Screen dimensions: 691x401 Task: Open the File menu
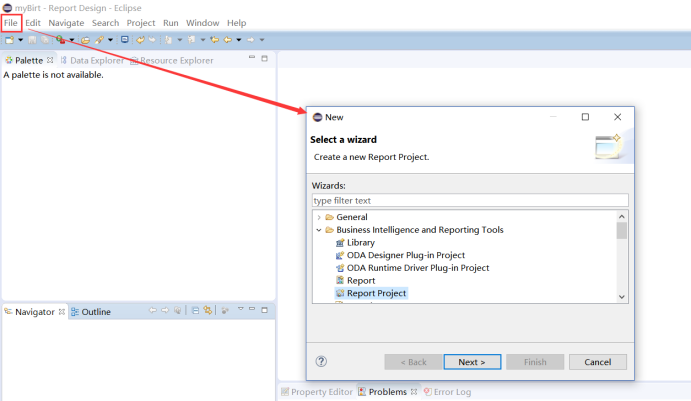click(11, 23)
